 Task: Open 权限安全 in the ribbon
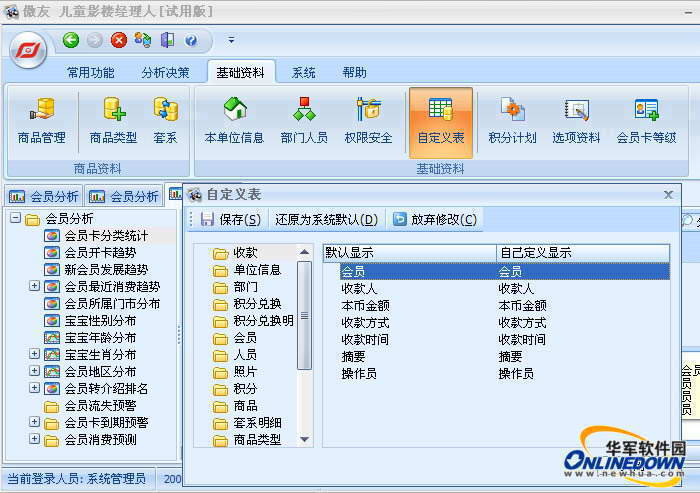pos(368,121)
